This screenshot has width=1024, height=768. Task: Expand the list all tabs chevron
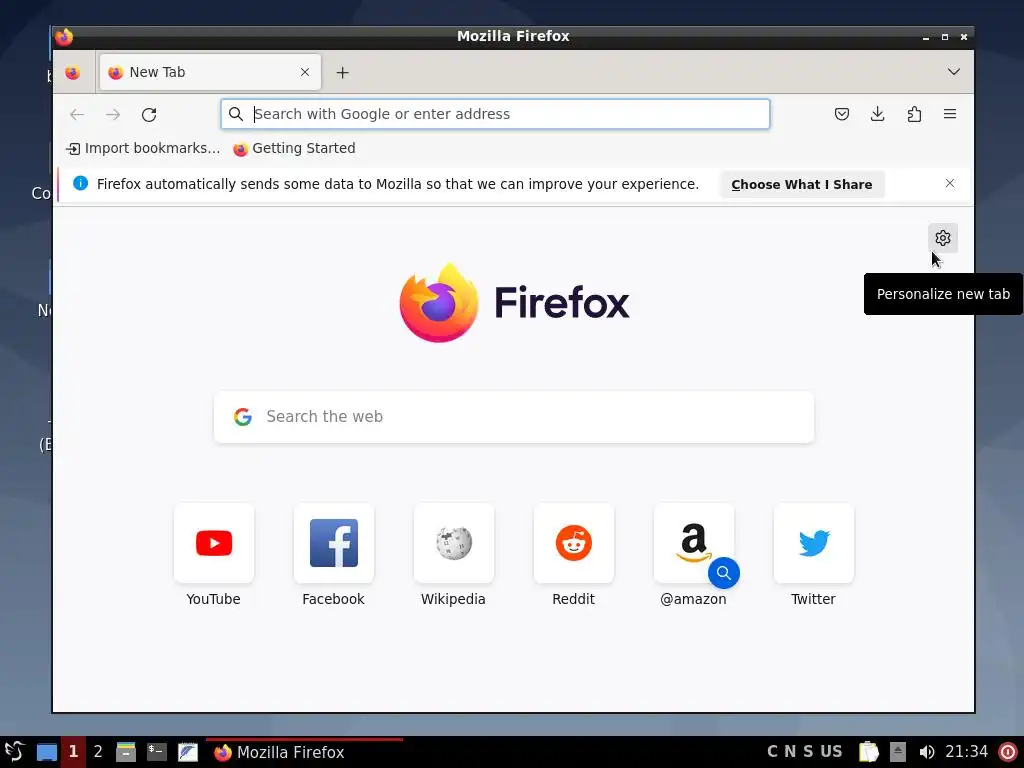[954, 72]
